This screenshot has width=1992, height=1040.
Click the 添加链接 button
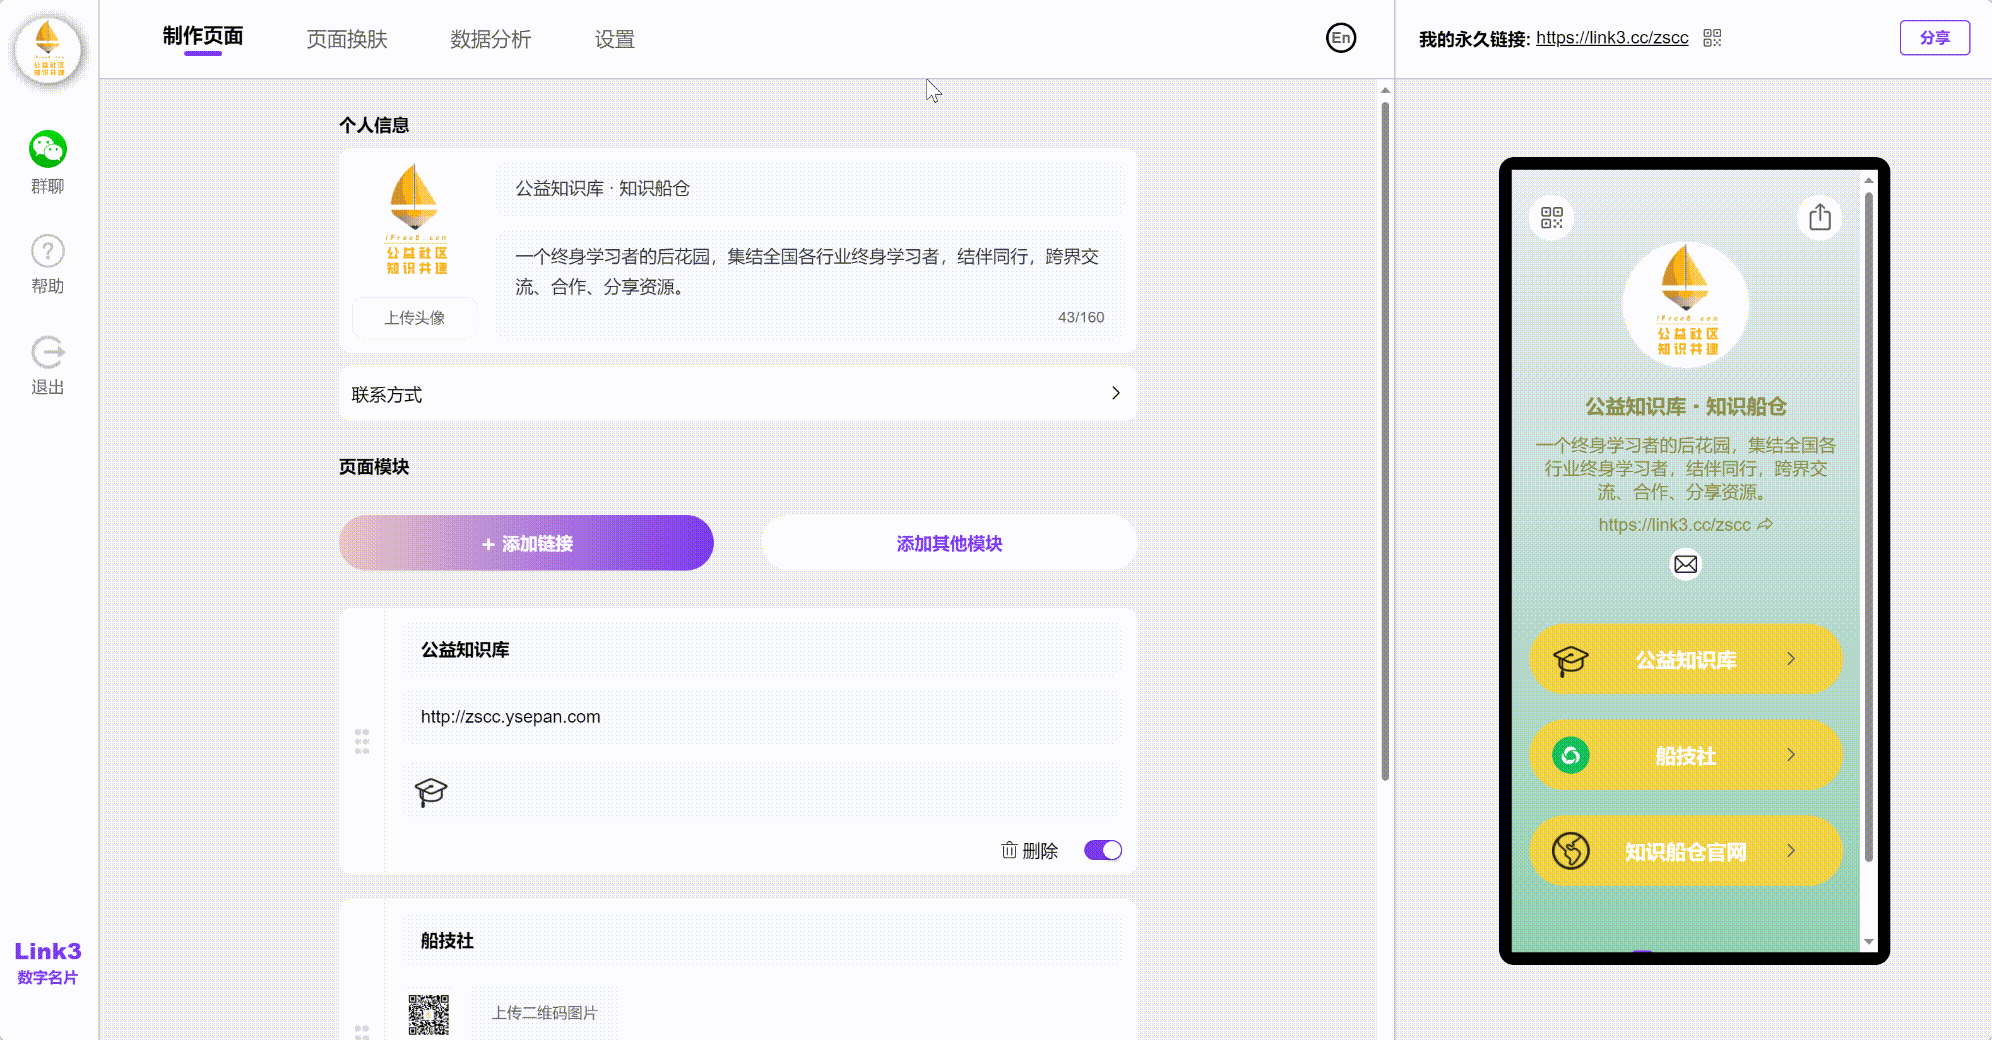526,543
